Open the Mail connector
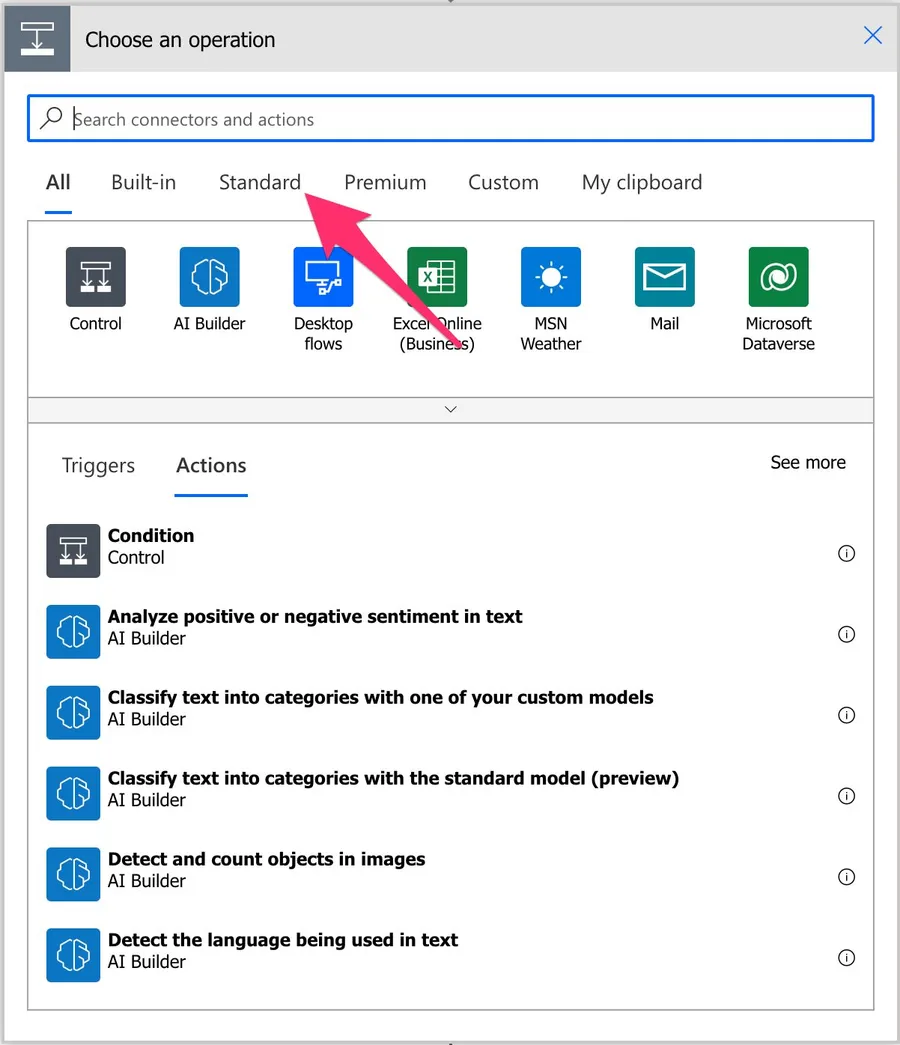 tap(664, 277)
